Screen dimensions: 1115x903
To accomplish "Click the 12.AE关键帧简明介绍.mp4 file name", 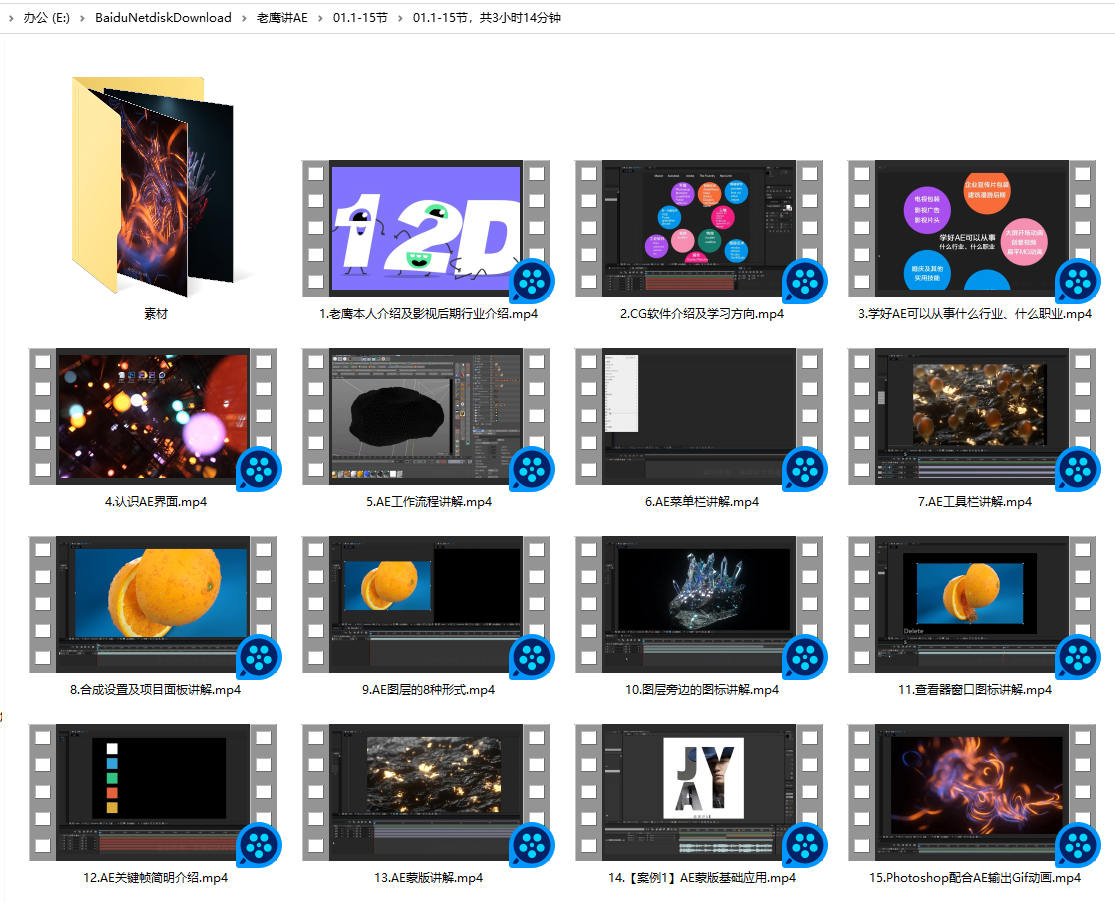I will click(x=155, y=878).
